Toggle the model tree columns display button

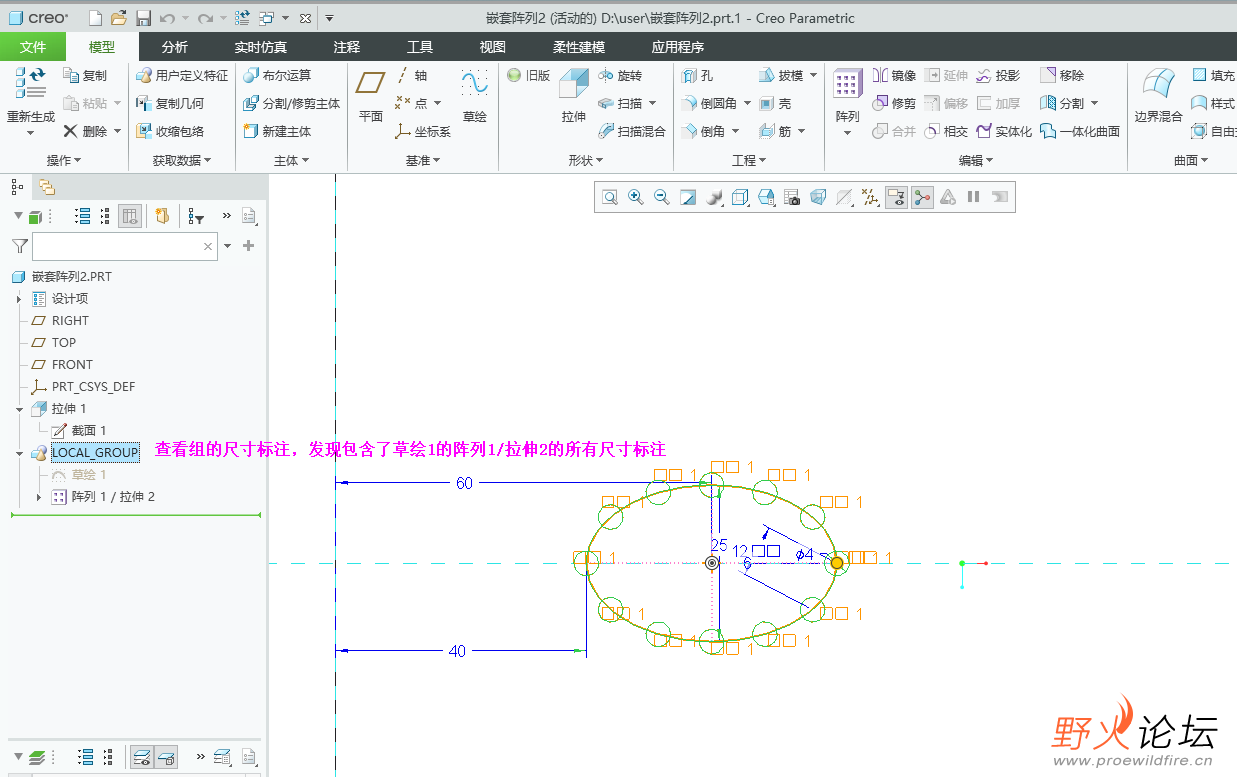tap(129, 216)
